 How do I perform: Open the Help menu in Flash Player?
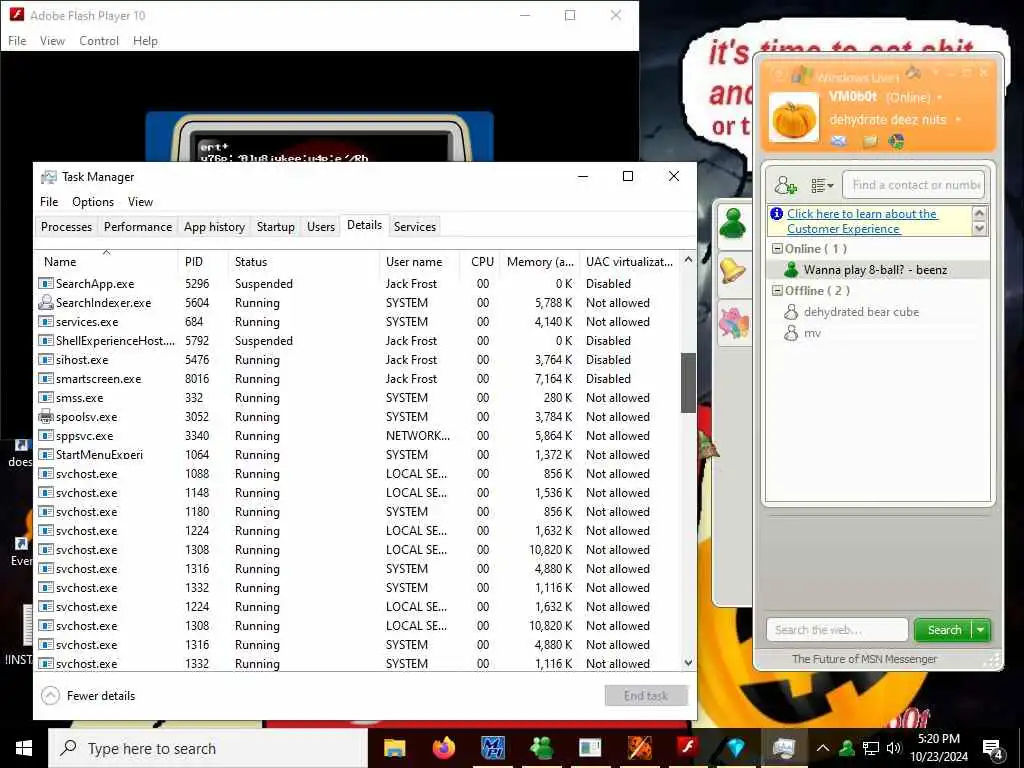(x=145, y=40)
